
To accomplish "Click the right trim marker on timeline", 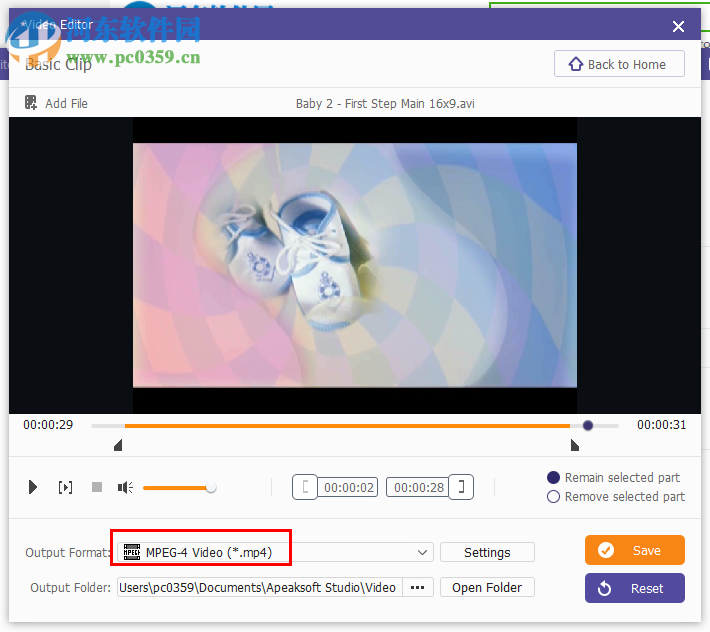I will [x=575, y=445].
